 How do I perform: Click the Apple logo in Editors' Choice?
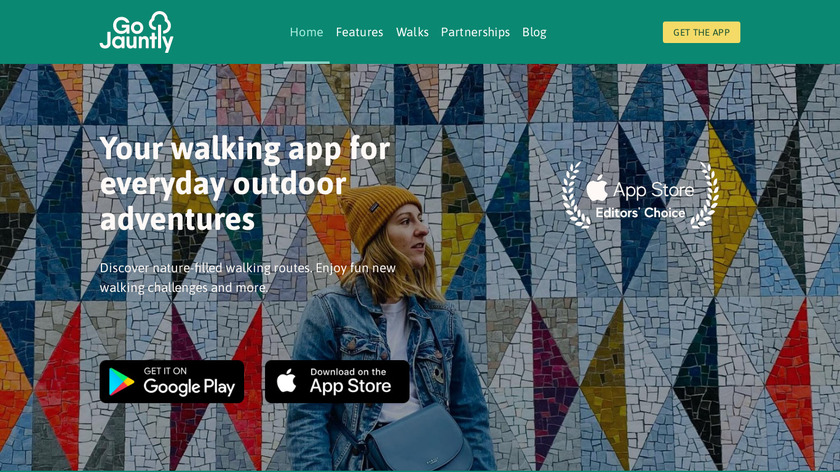click(x=597, y=188)
